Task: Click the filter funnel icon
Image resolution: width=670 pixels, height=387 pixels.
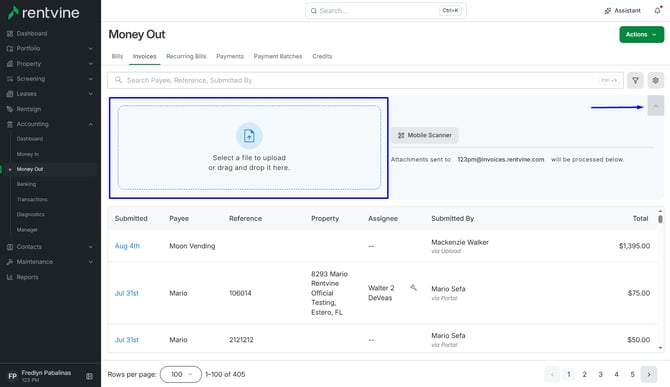Action: pos(635,80)
